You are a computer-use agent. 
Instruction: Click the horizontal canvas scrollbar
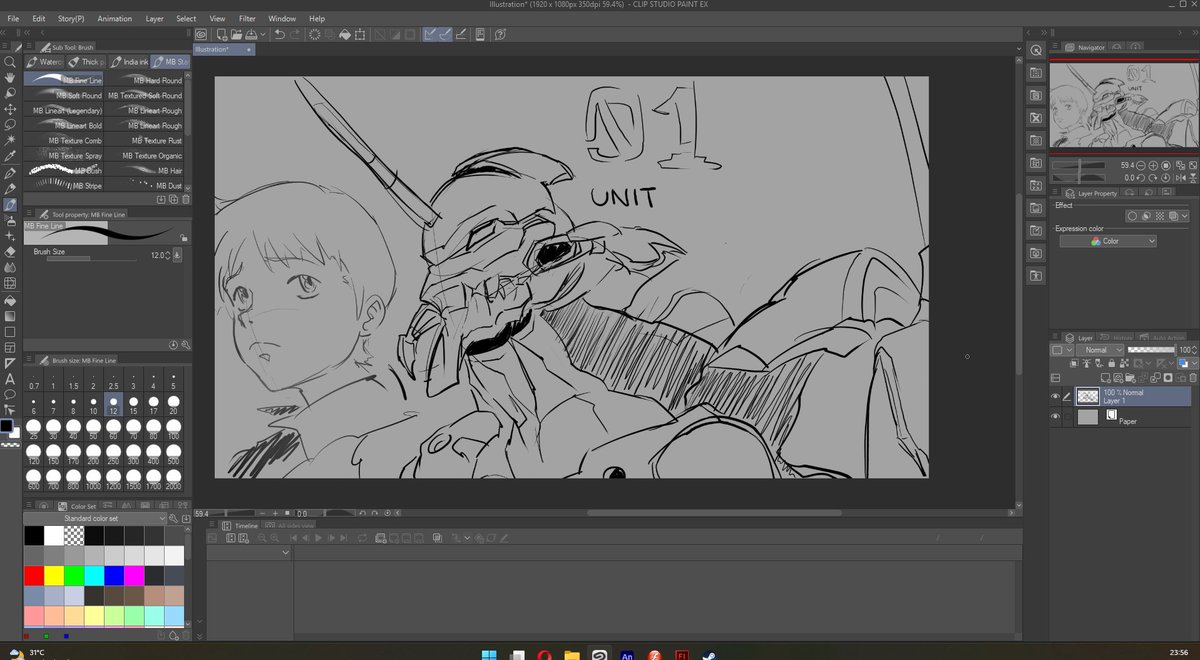(x=715, y=513)
